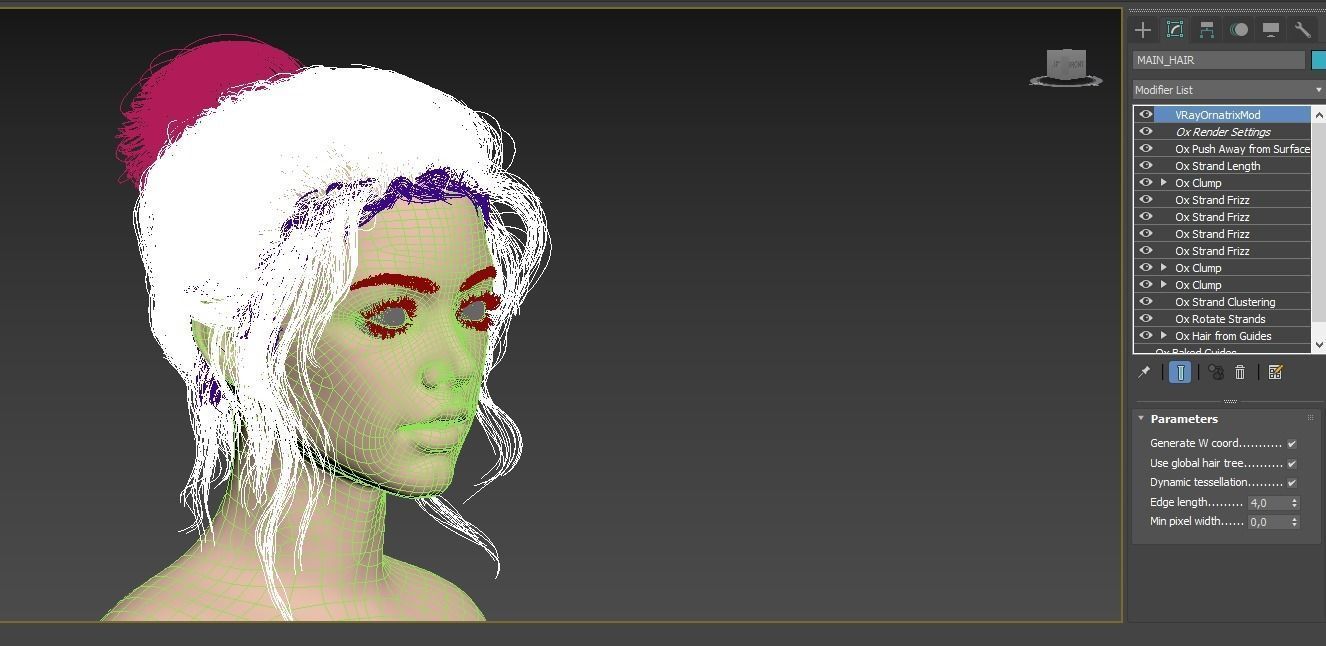1326x646 pixels.
Task: Click Min pixel width spinner arrows
Action: tap(1295, 522)
